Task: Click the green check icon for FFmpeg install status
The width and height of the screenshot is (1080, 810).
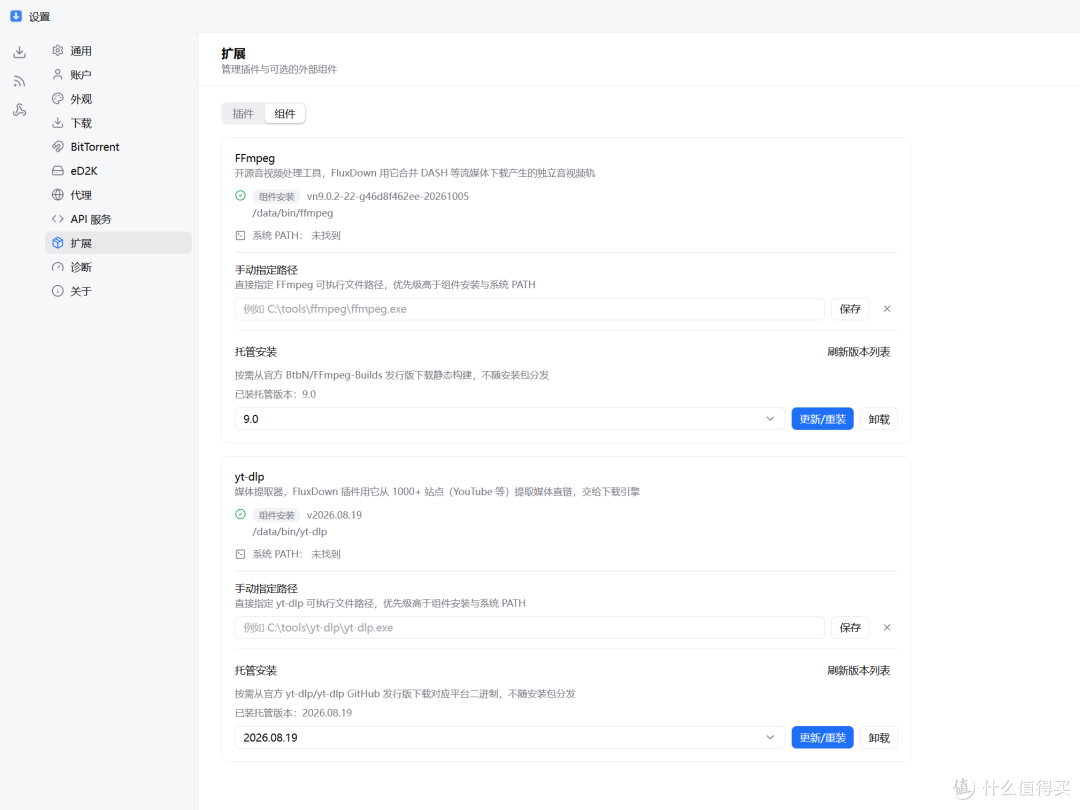Action: pos(240,196)
